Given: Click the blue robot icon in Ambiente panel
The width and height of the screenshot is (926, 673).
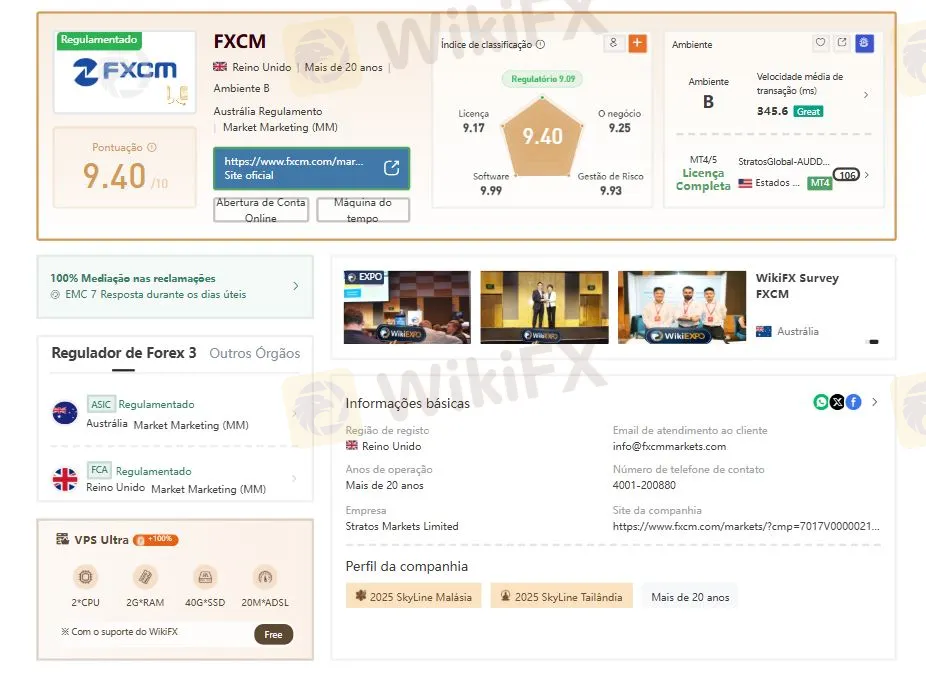Looking at the screenshot, I should [864, 43].
